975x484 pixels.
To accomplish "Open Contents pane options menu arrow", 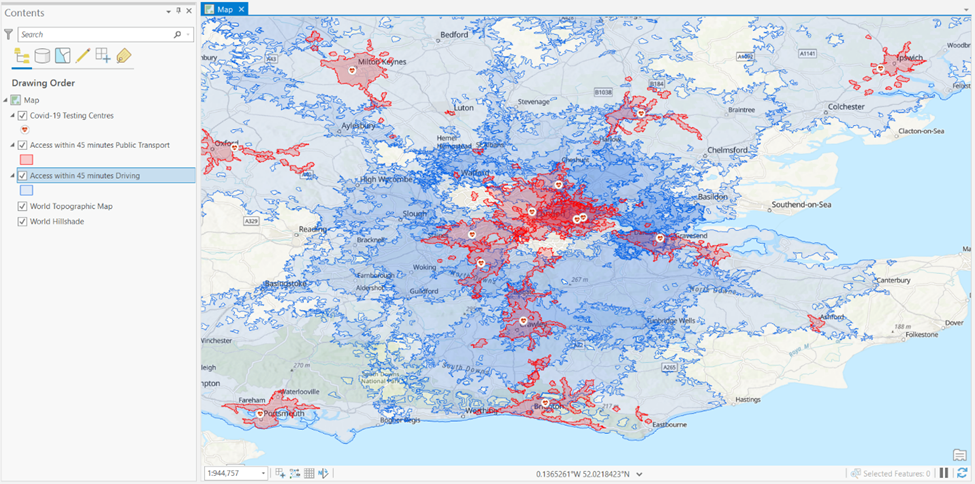I will [169, 11].
